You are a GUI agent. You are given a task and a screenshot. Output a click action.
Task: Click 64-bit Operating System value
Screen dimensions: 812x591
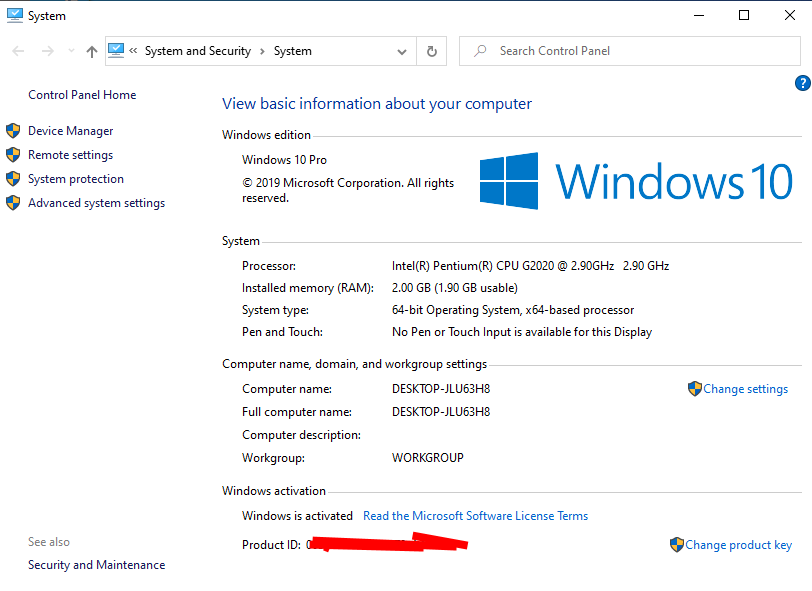(513, 310)
